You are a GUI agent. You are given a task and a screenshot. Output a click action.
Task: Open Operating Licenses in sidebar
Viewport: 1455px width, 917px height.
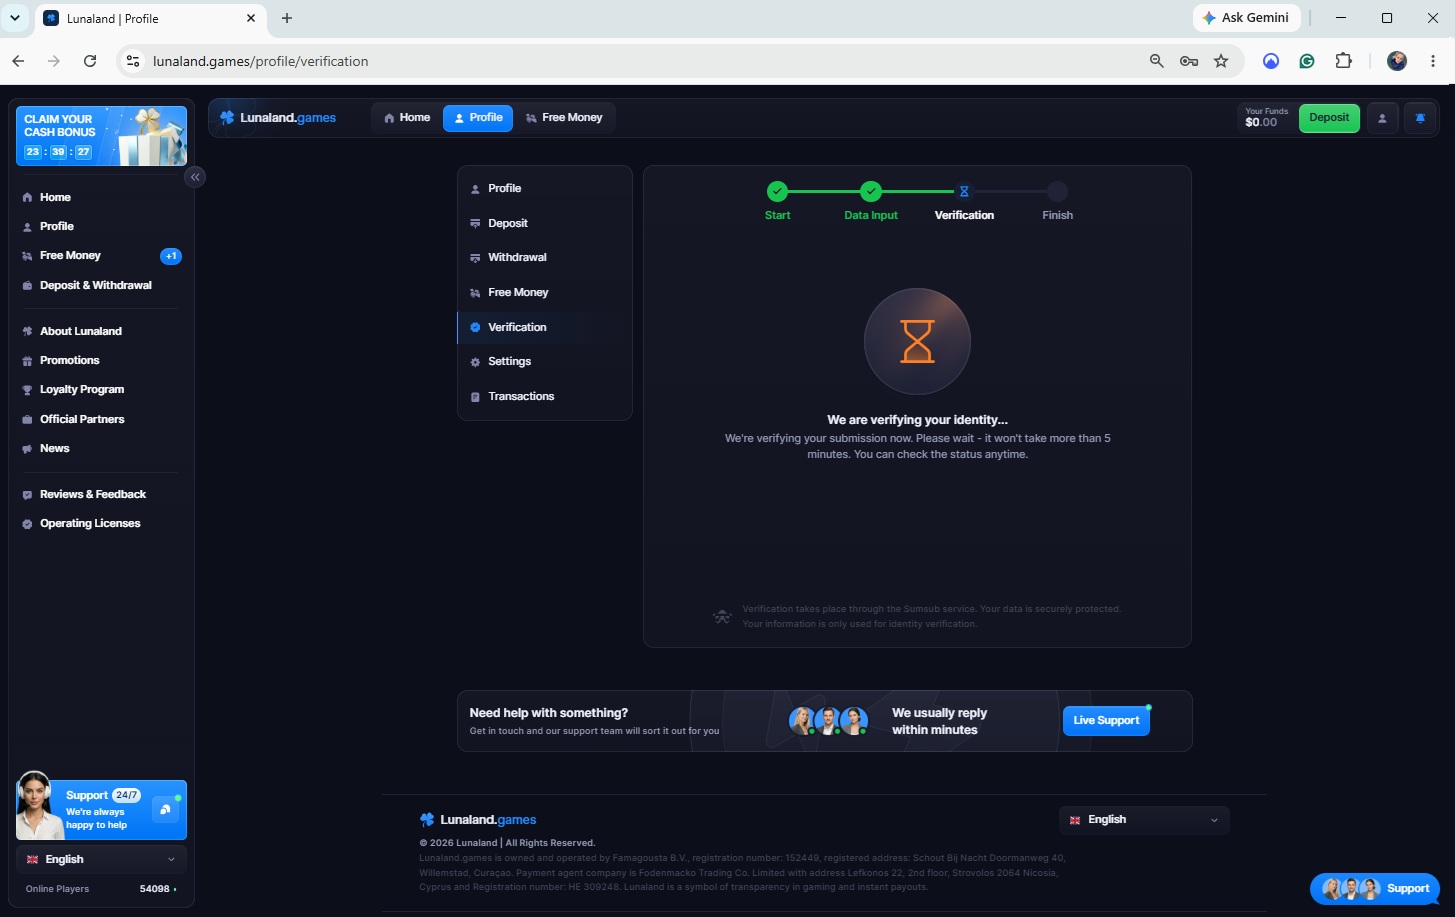102,523
